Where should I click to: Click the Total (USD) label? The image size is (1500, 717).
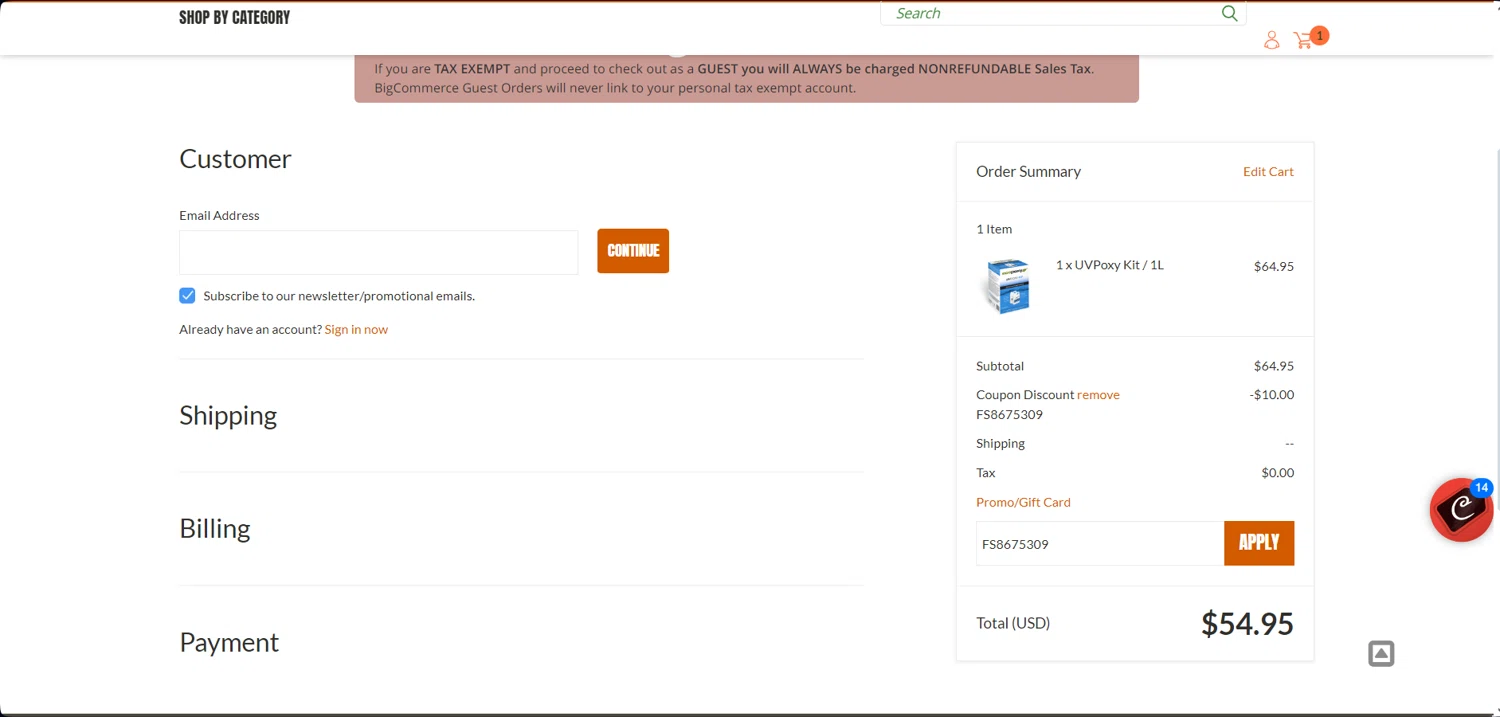[x=1013, y=623]
